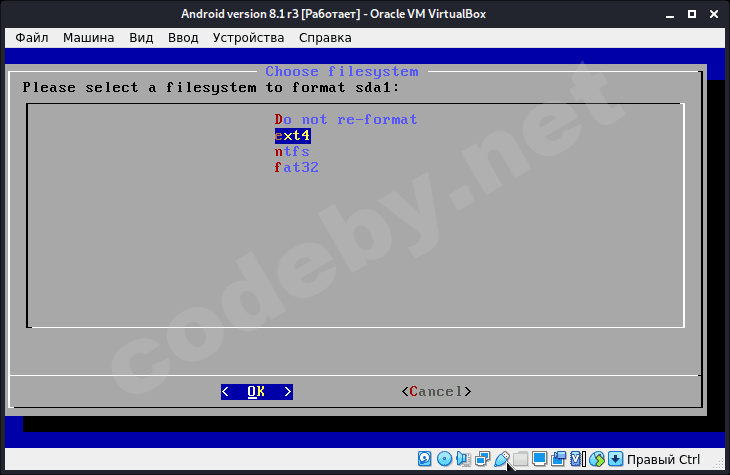
Task: Open the hard disk activity indicator
Action: [x=425, y=459]
